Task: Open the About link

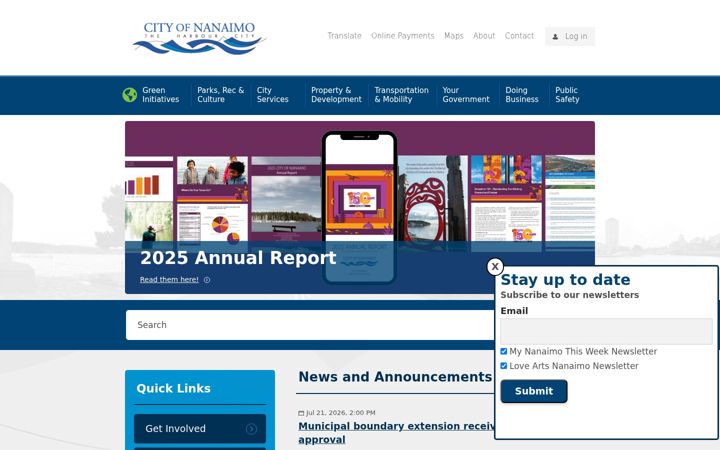Action: coord(484,36)
